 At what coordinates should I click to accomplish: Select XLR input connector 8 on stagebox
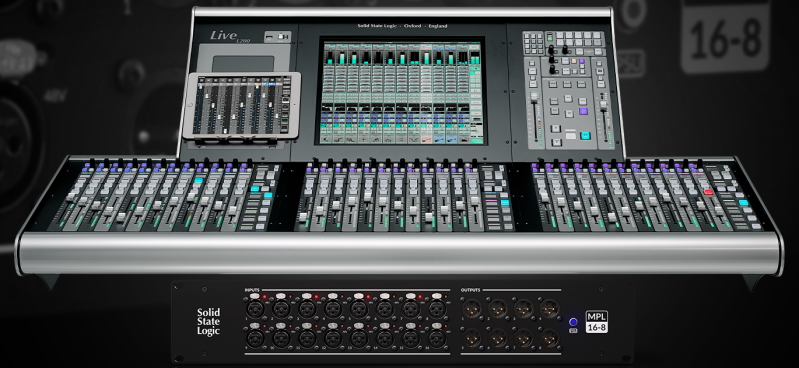tap(437, 309)
